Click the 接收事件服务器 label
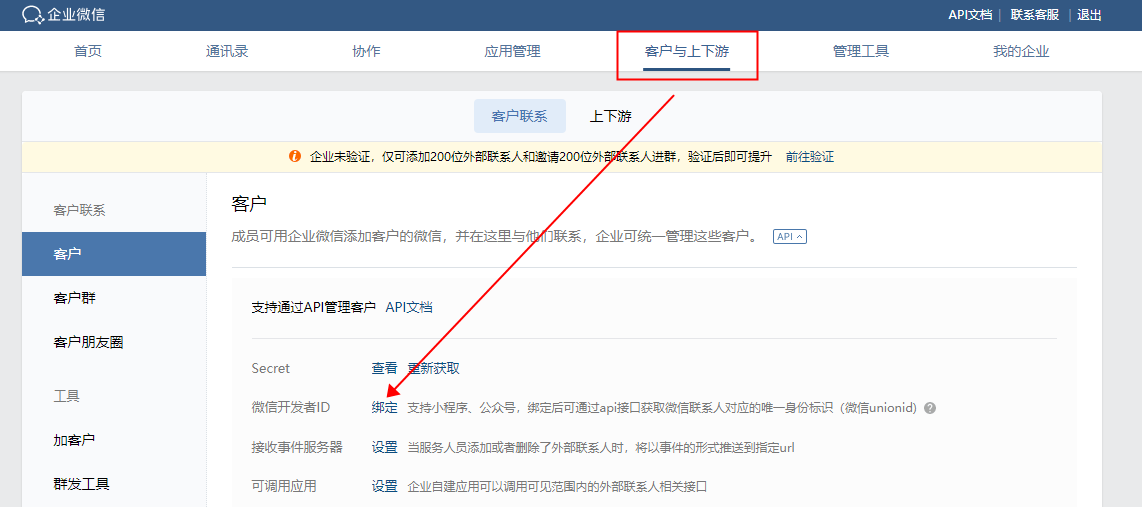 pyautogui.click(x=297, y=447)
